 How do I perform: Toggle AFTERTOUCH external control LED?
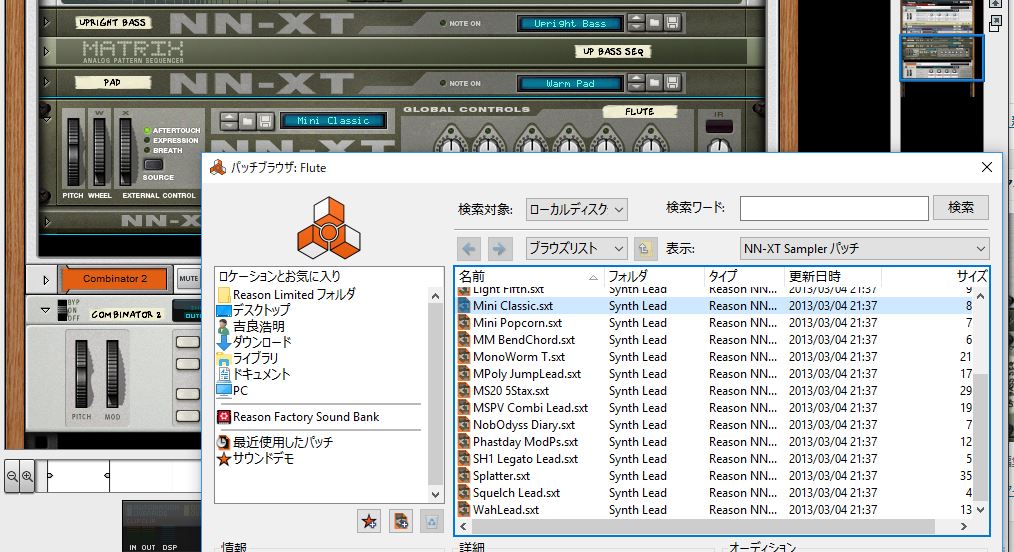(147, 131)
